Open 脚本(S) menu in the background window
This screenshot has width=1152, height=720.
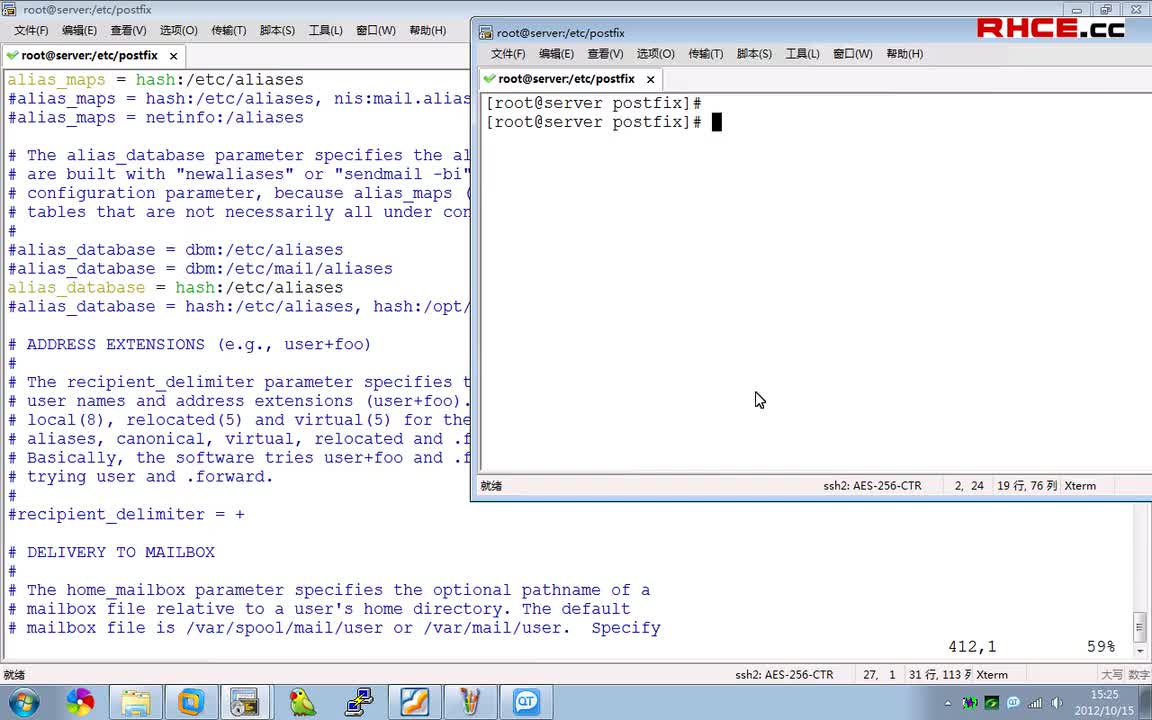pyautogui.click(x=277, y=30)
